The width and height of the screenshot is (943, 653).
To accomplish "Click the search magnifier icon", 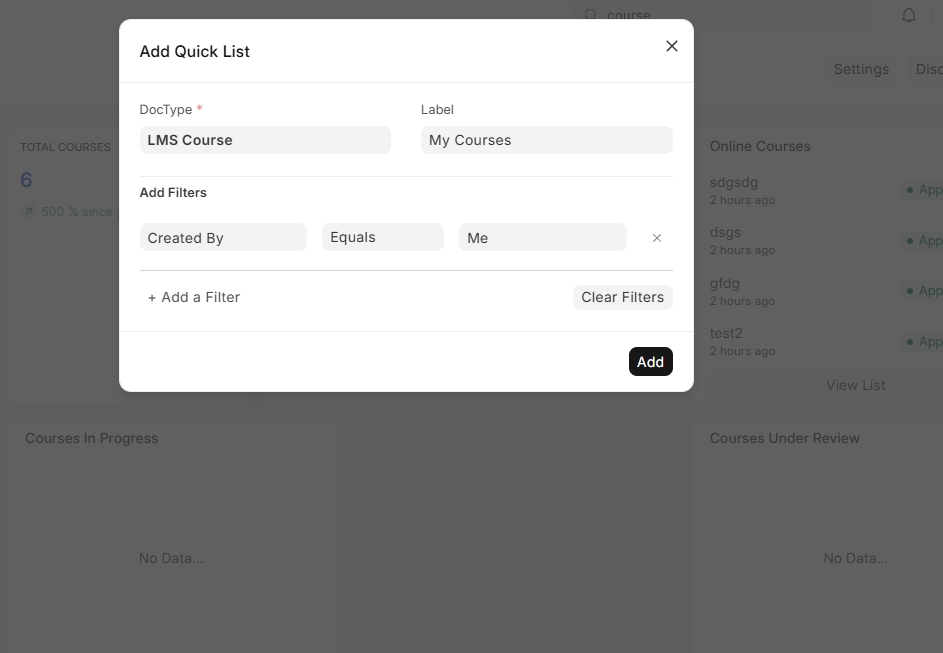I will pyautogui.click(x=591, y=14).
